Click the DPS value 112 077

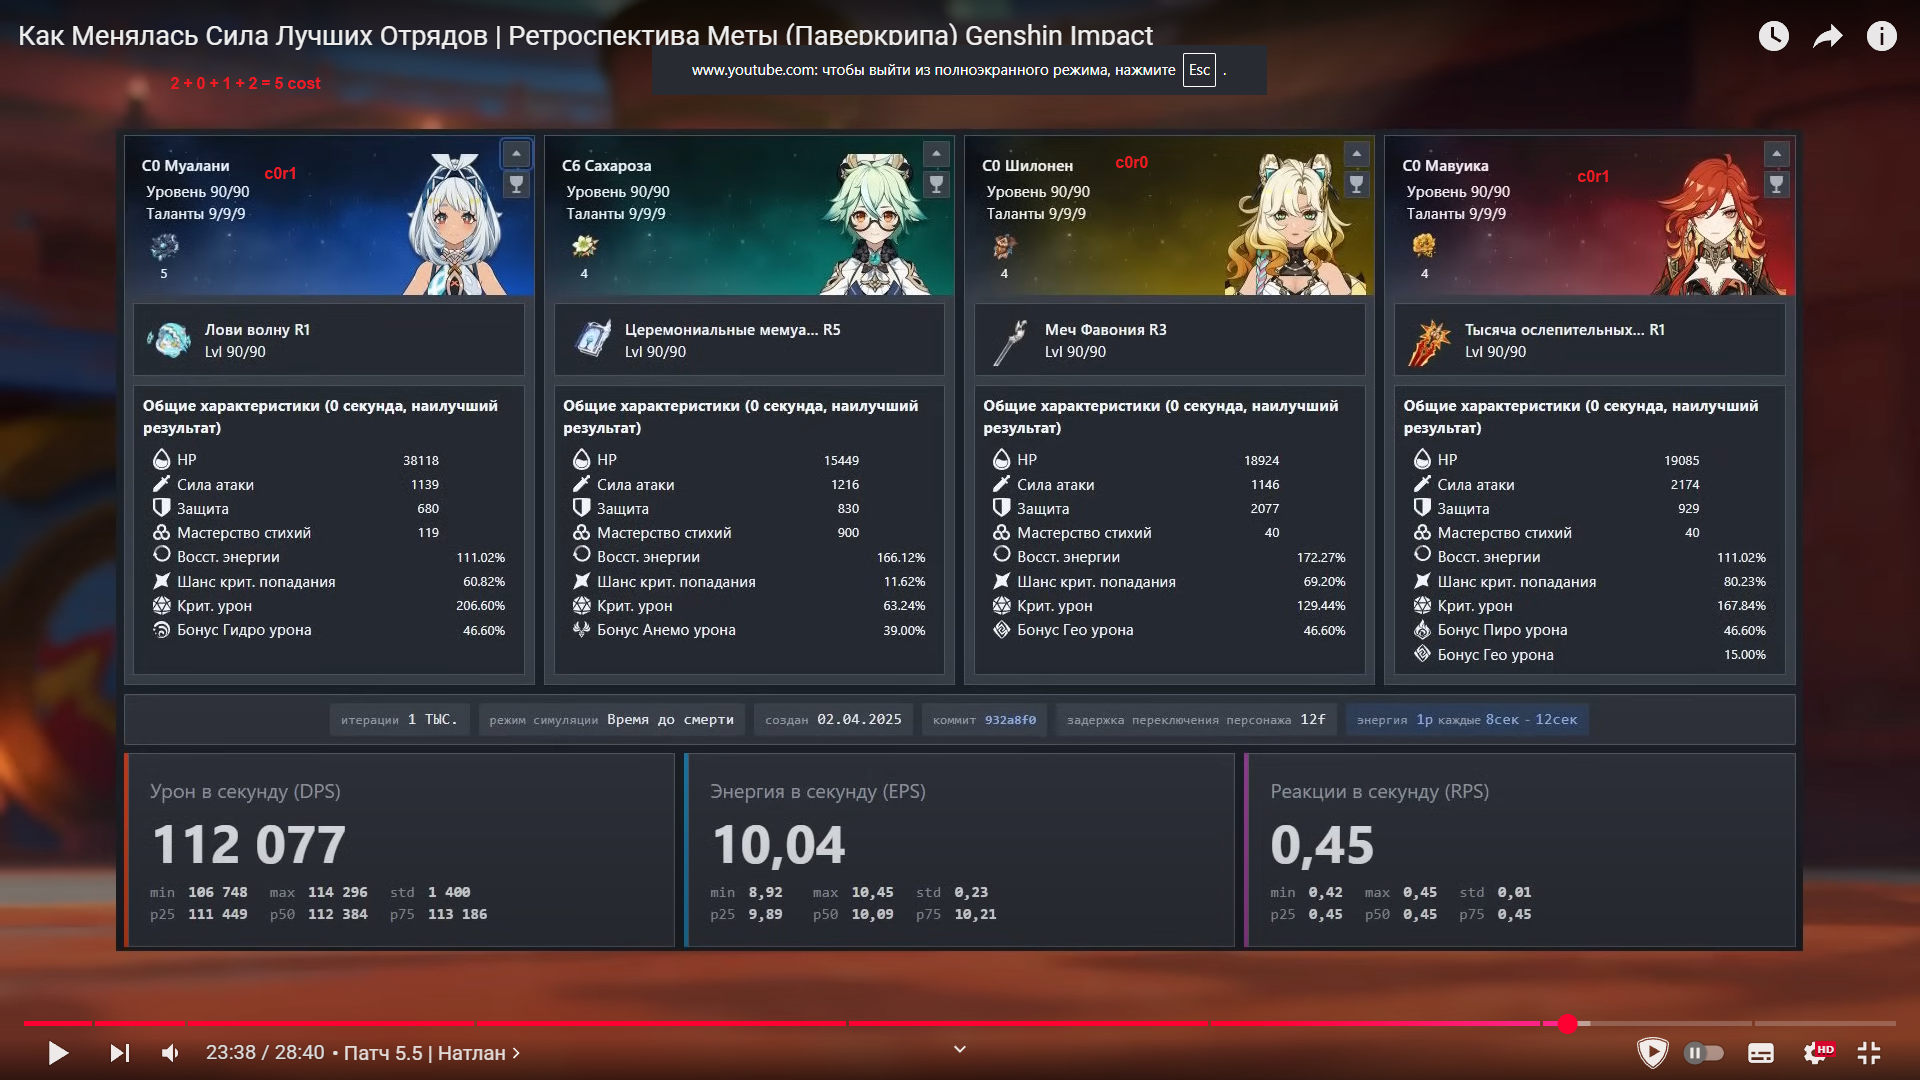tap(249, 845)
